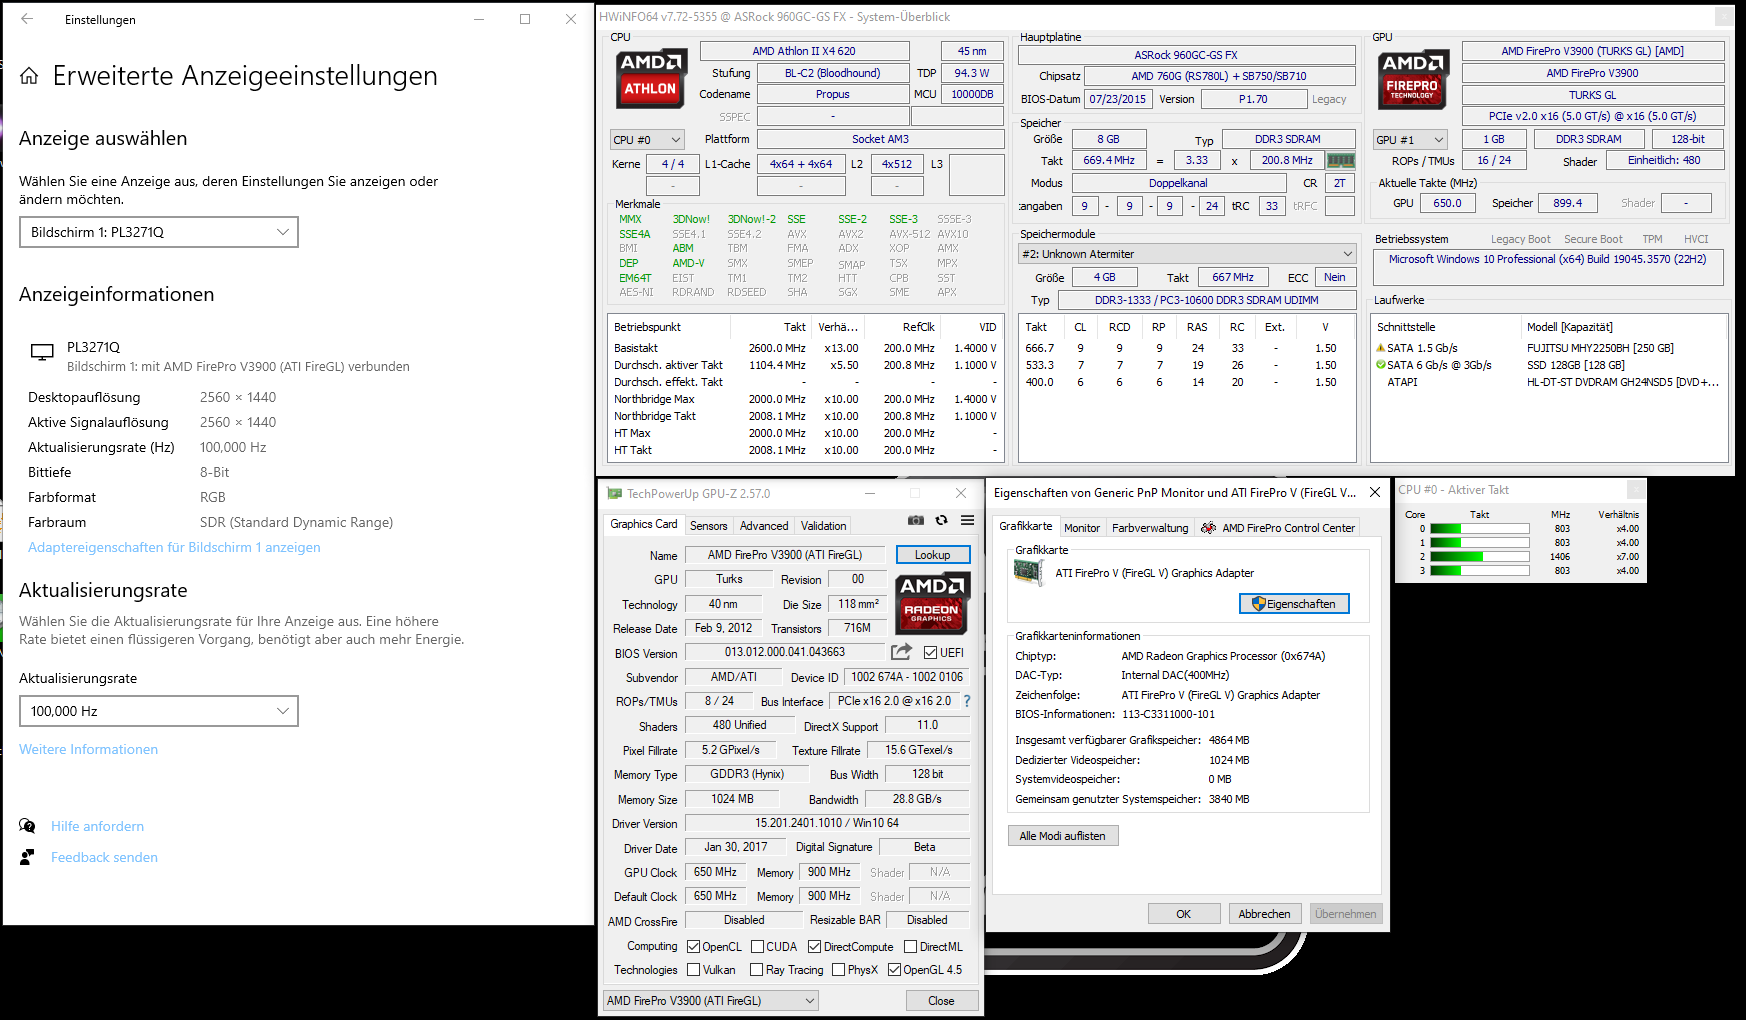Click the graphics card image in adapter properties
The width and height of the screenshot is (1746, 1020).
(1029, 572)
